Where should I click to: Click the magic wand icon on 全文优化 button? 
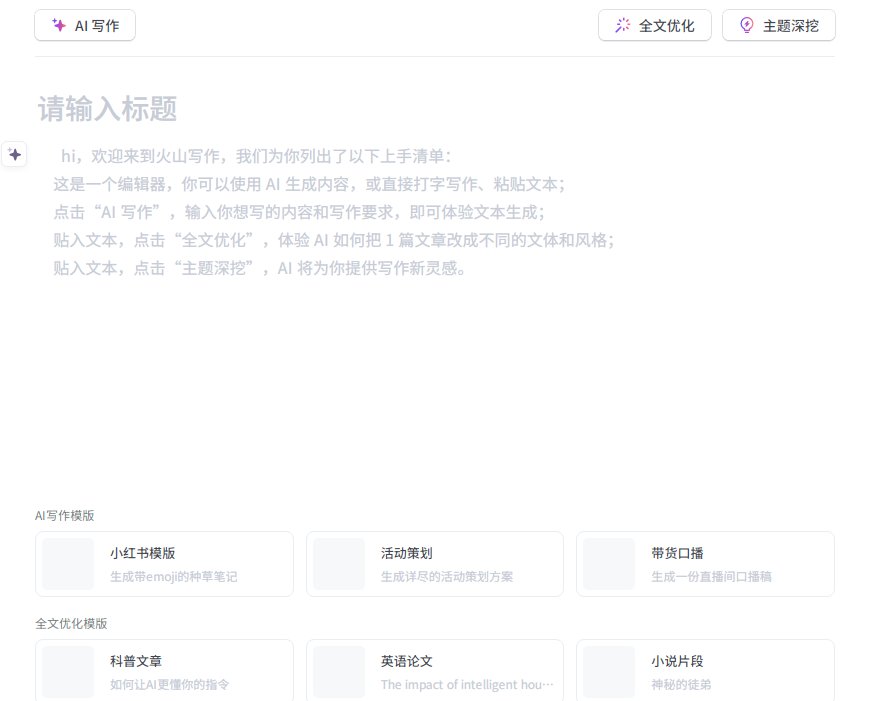tap(622, 24)
